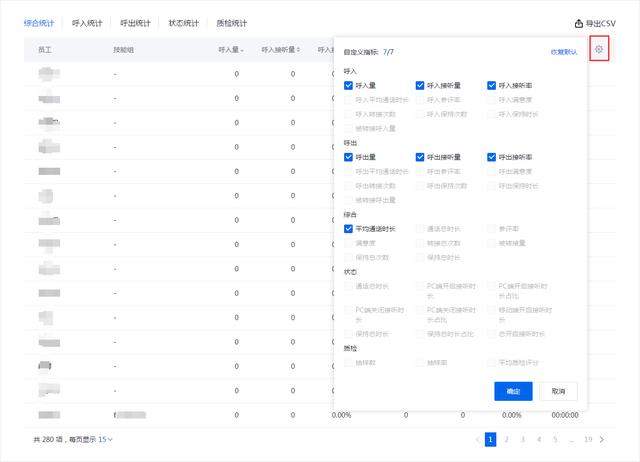Sort the table by 呼入接听量 column arrow

pyautogui.click(x=298, y=50)
